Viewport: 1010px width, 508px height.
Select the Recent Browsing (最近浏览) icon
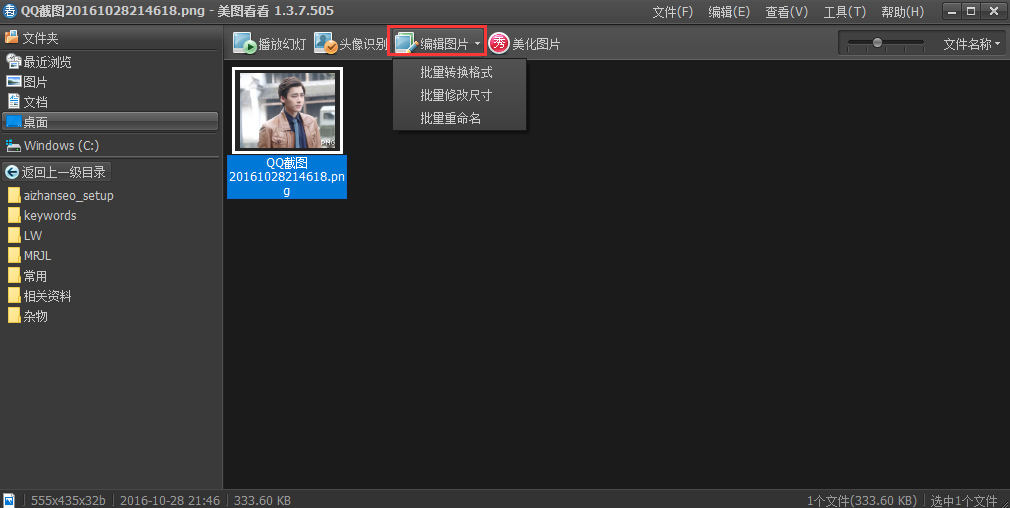click(x=14, y=62)
